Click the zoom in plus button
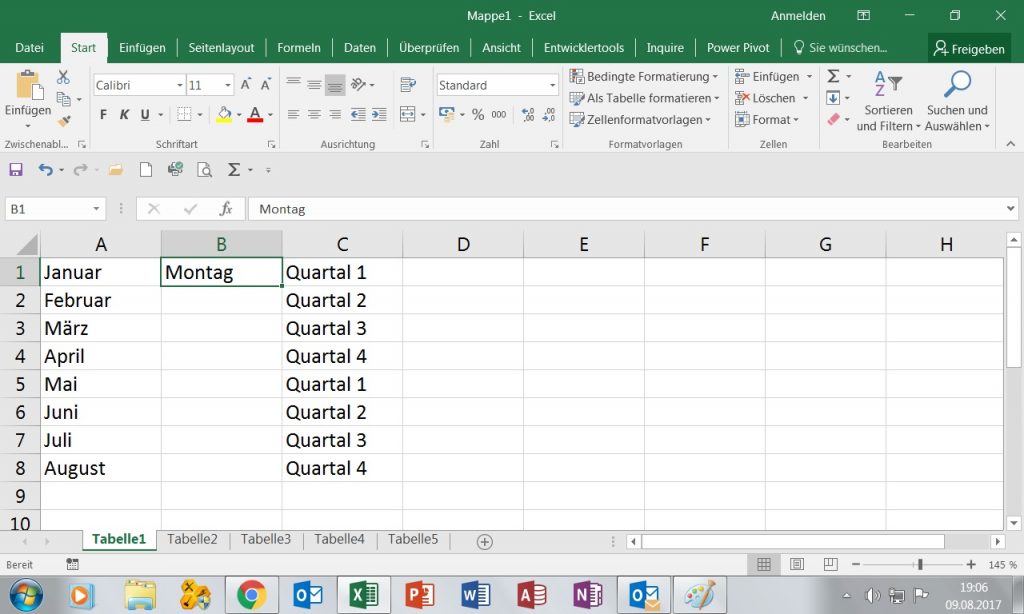Viewport: 1024px width, 614px height. 971,564
